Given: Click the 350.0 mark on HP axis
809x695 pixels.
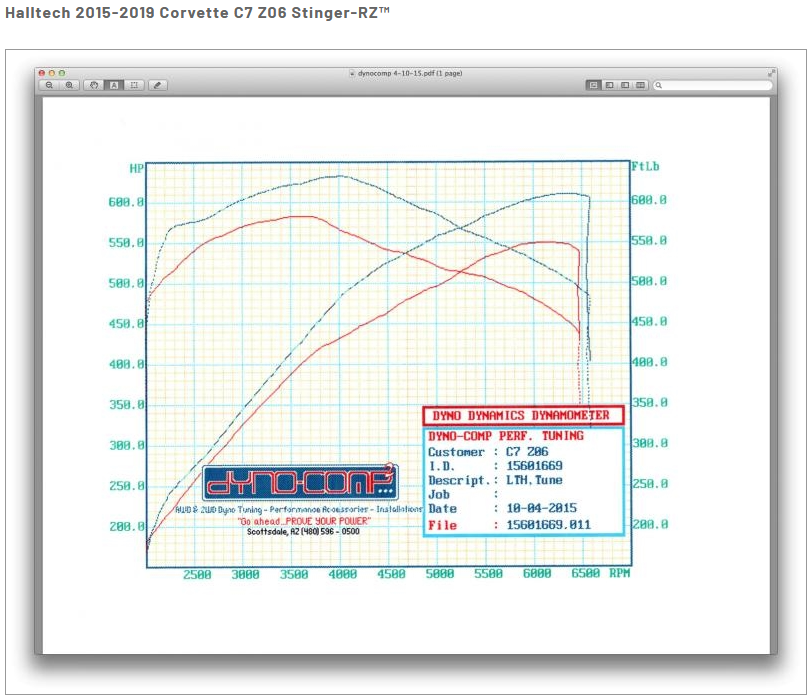Looking at the screenshot, I should [126, 405].
